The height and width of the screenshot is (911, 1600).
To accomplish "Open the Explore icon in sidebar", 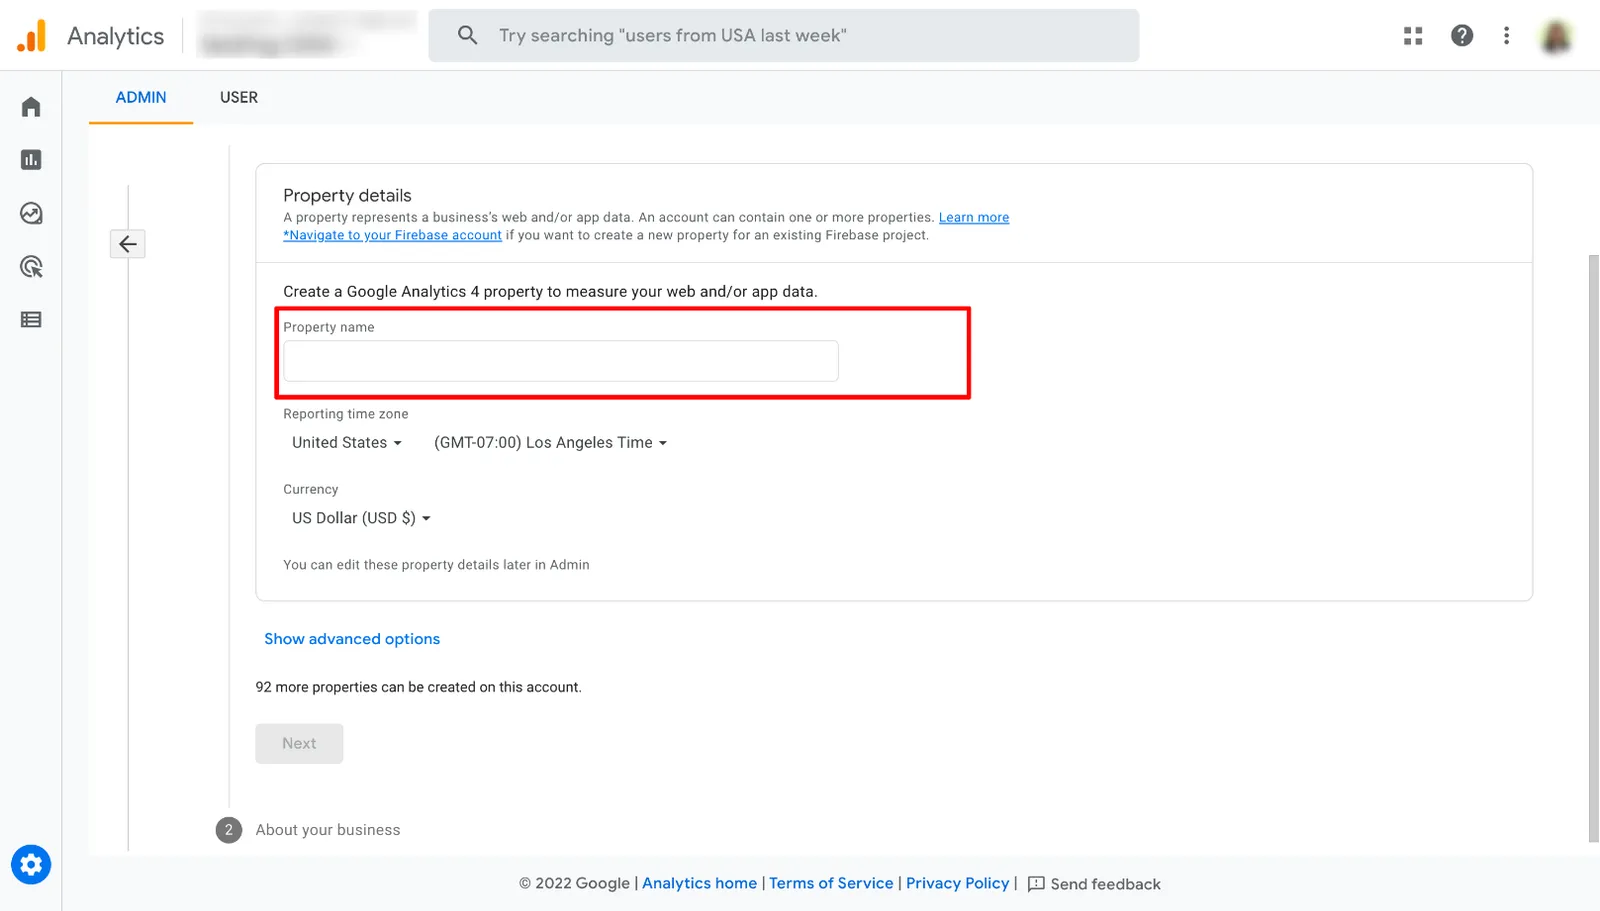I will 31,213.
